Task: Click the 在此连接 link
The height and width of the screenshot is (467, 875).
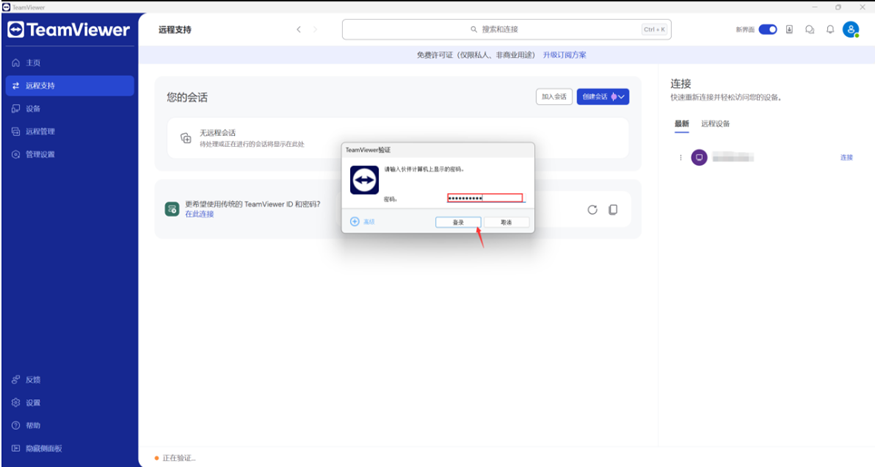Action: [x=199, y=214]
